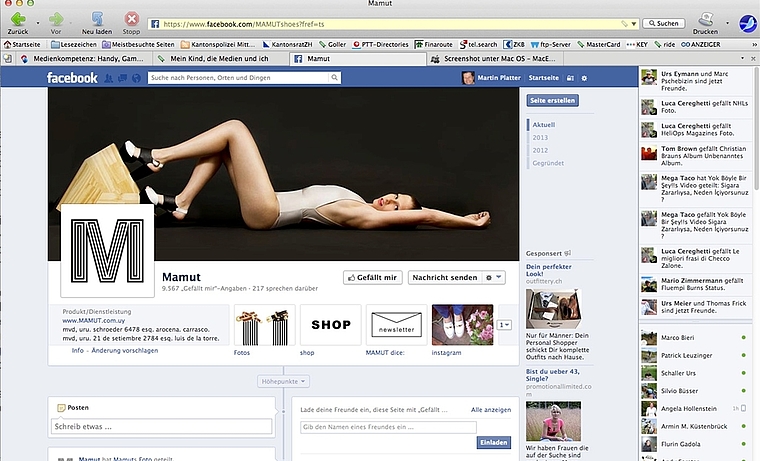
Task: Open the tel.search bookmark
Action: coord(479,45)
